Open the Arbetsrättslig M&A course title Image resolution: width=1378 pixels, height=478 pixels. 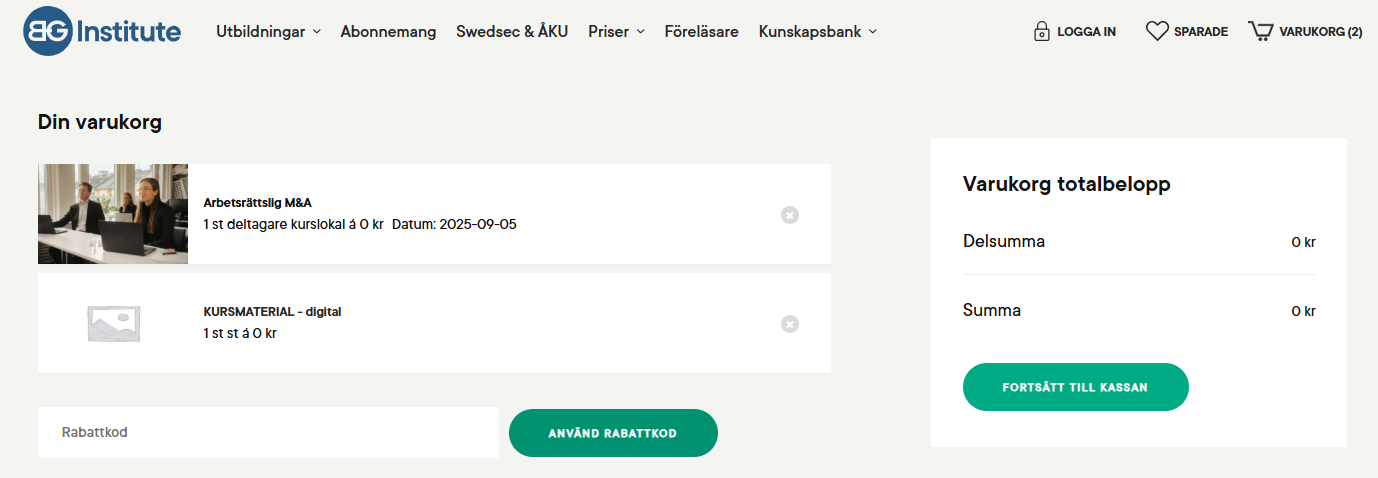[x=257, y=203]
